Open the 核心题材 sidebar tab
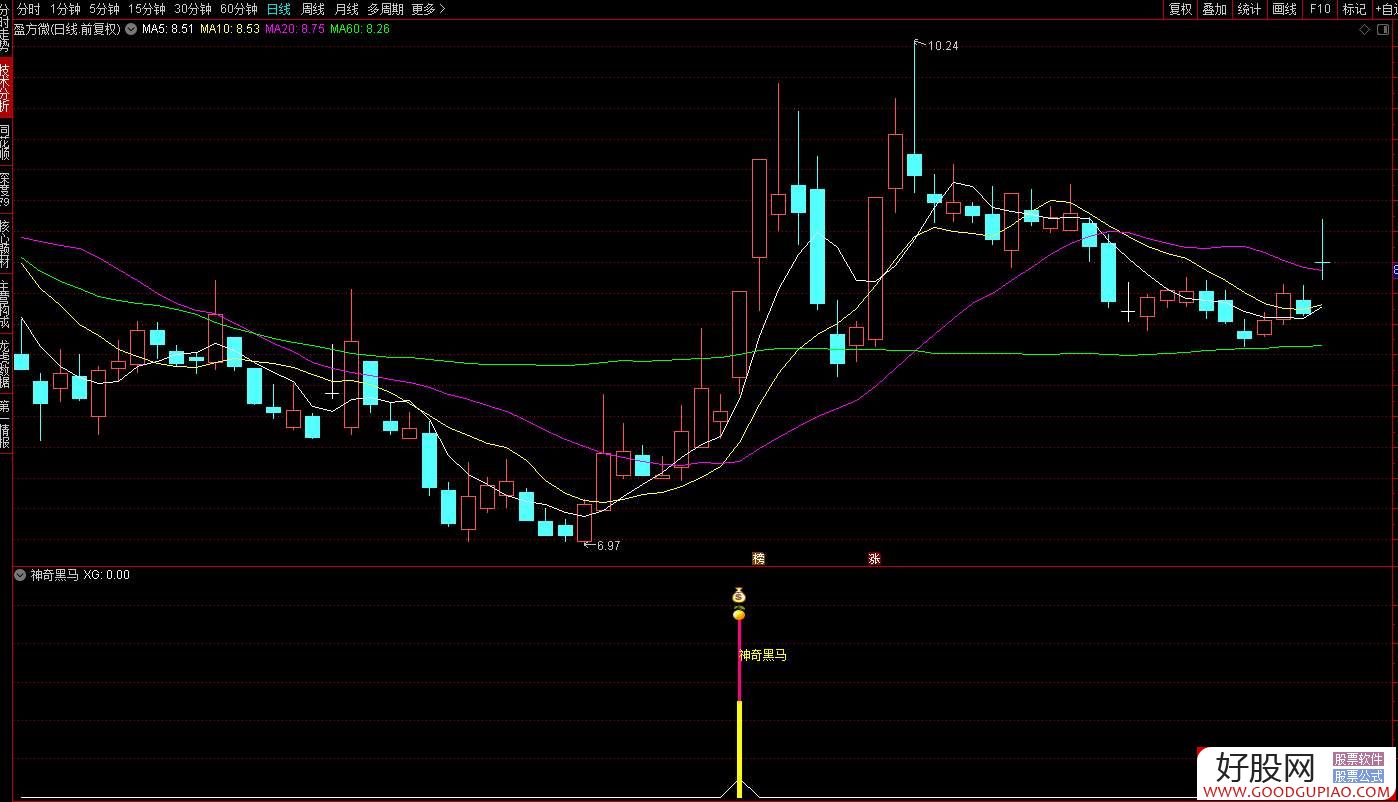The height and width of the screenshot is (802, 1398). pos(5,244)
